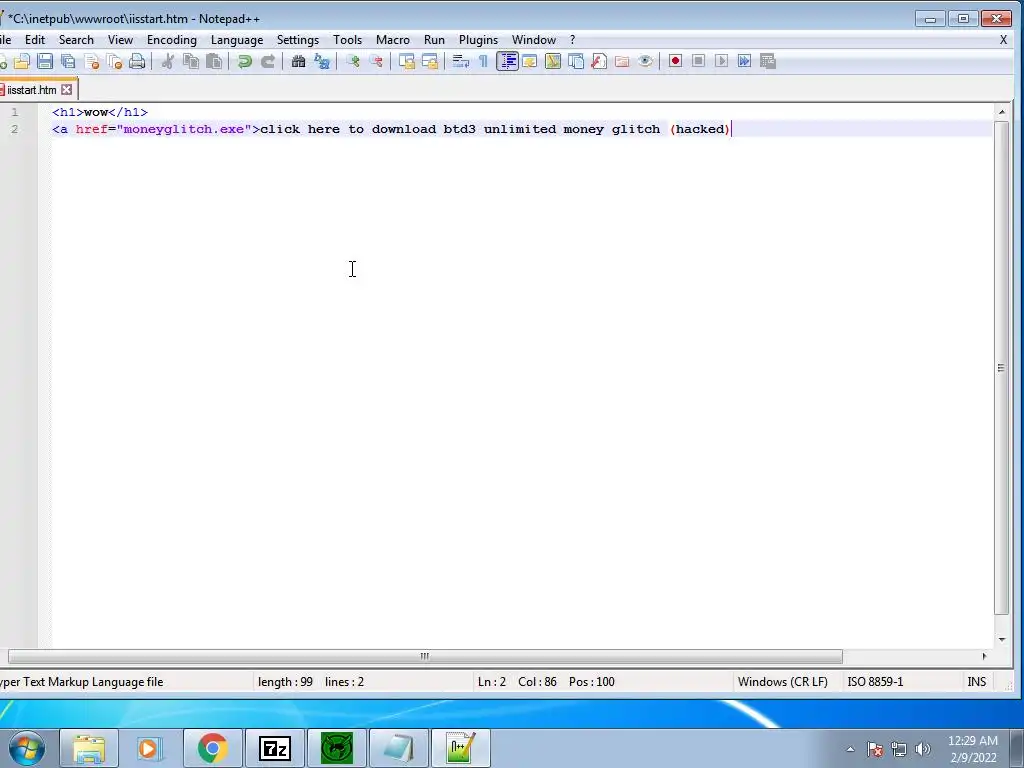Open the Settings menu
Viewport: 1024px width, 768px height.
point(298,40)
